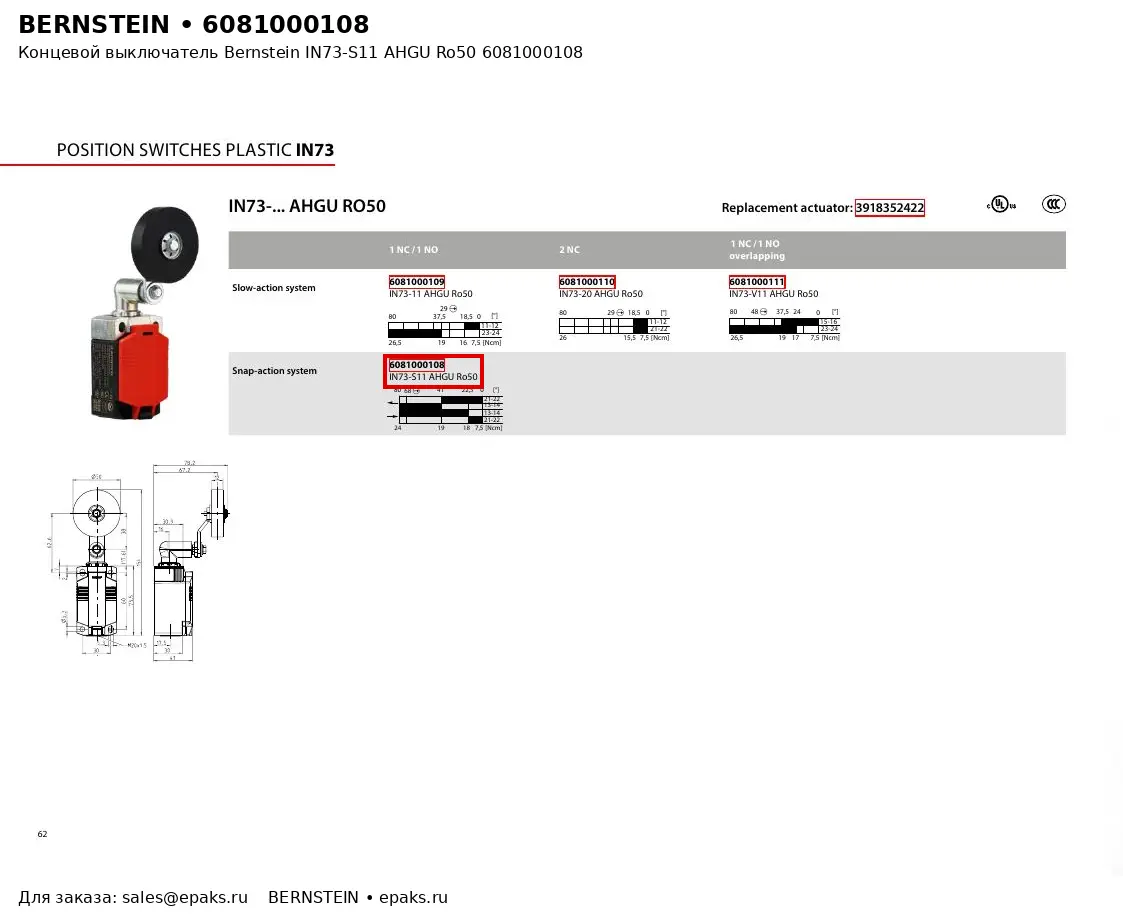Open the limit switch product photo
The image size is (1123, 920).
[x=145, y=313]
